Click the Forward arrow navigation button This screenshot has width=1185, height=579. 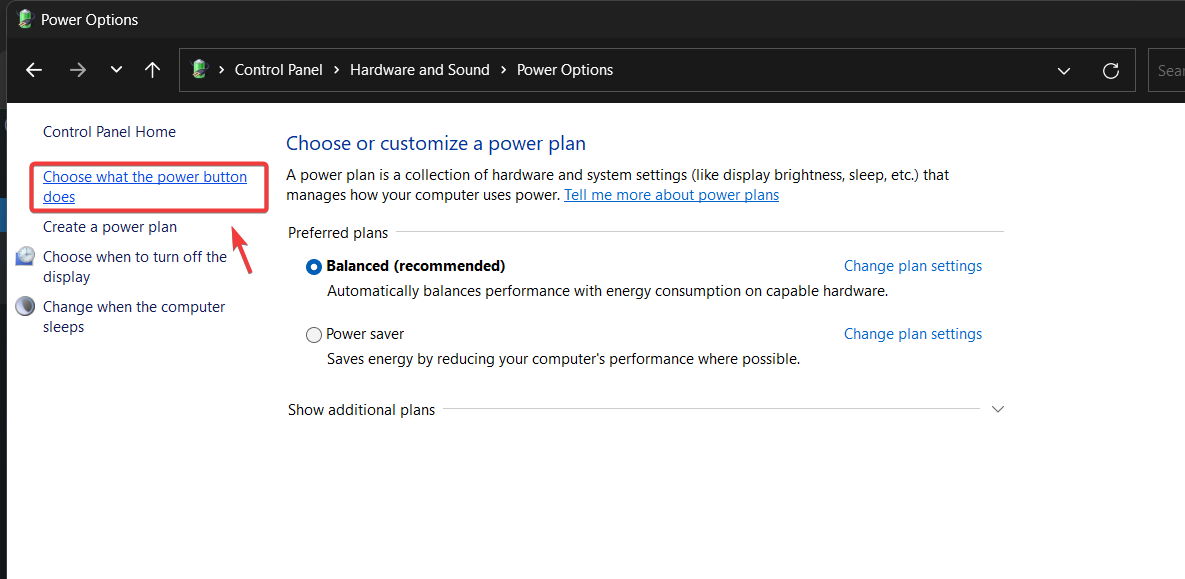coord(78,70)
